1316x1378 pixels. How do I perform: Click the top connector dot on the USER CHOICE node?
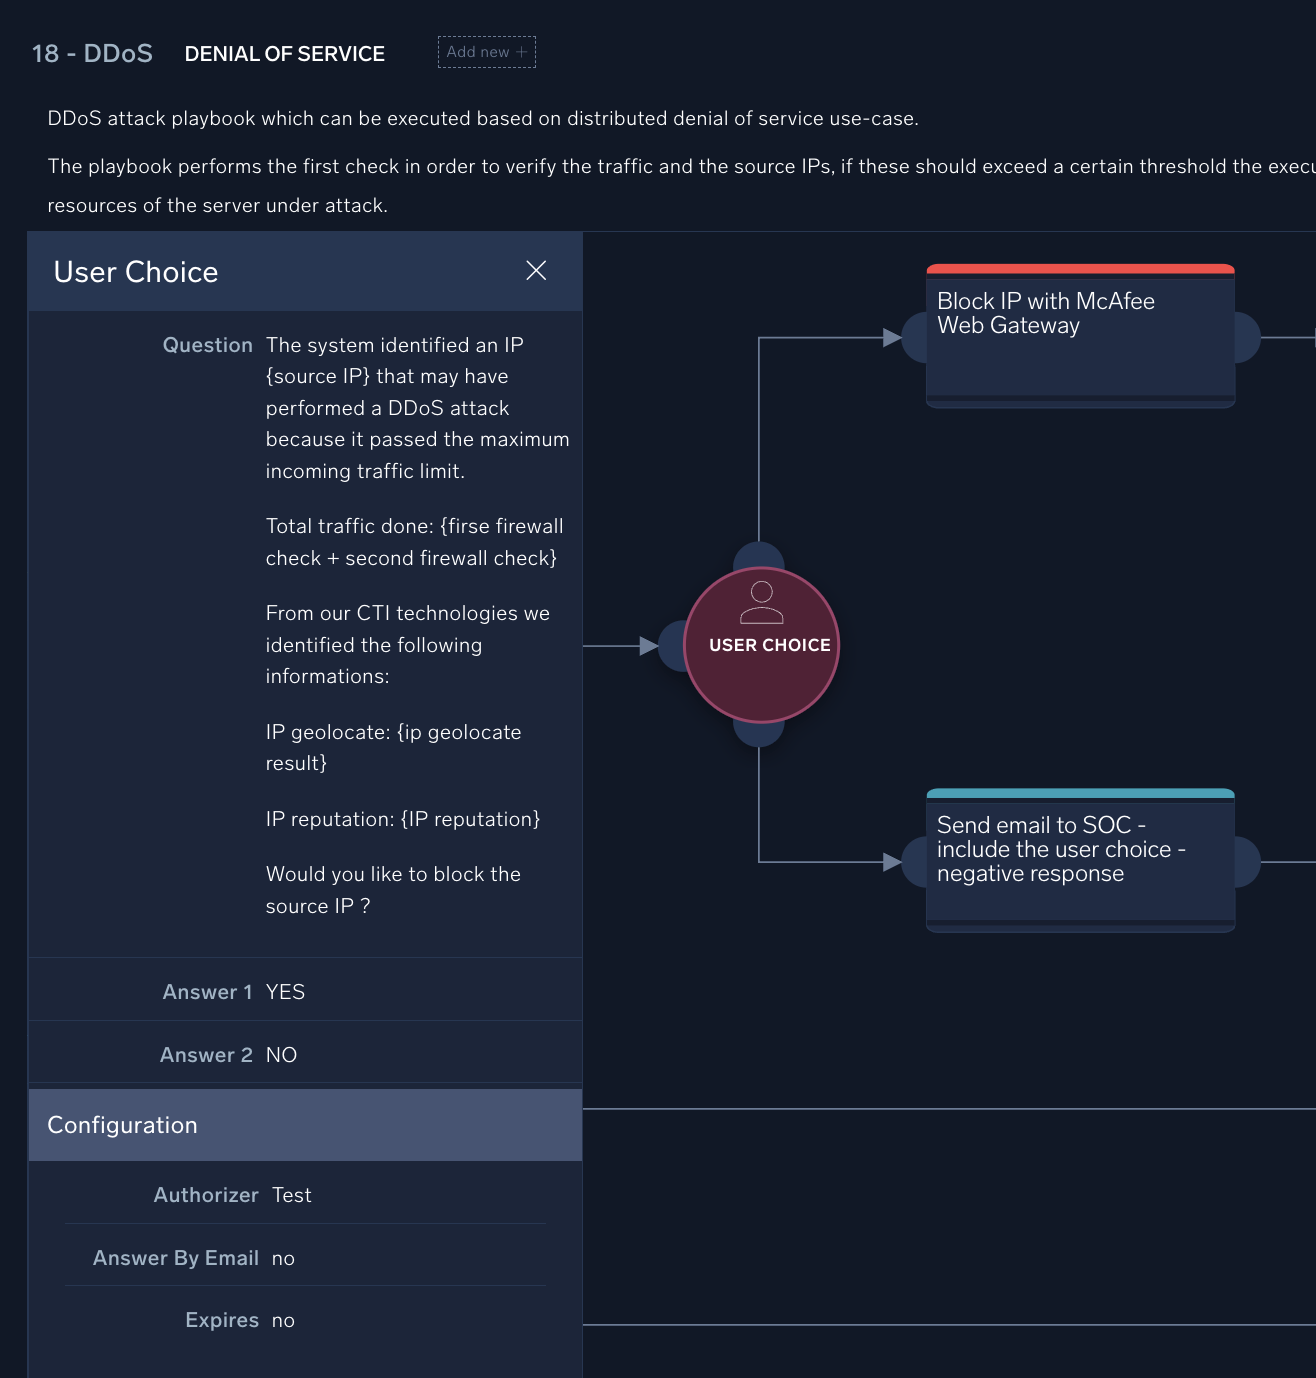pos(761,558)
